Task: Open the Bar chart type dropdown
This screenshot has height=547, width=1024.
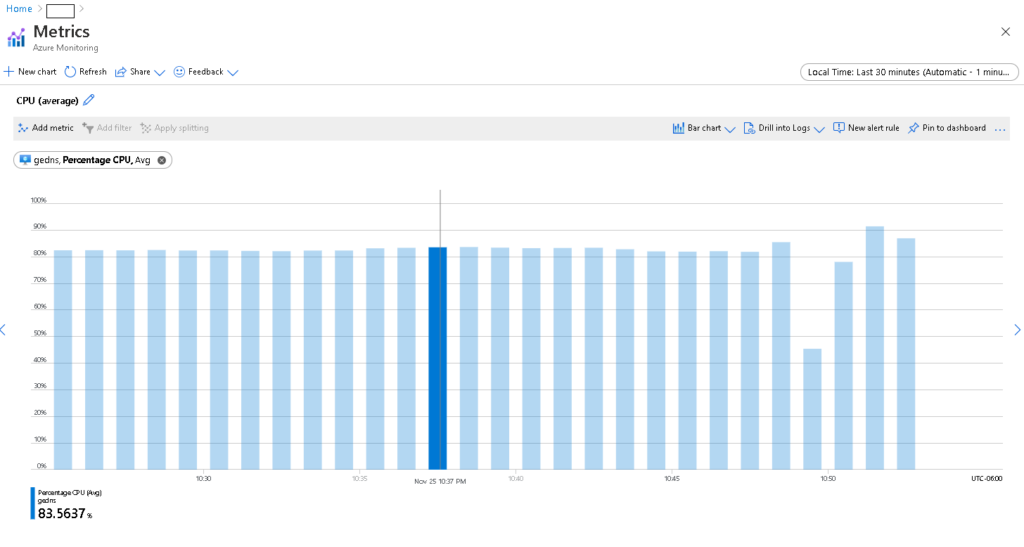Action: click(704, 128)
